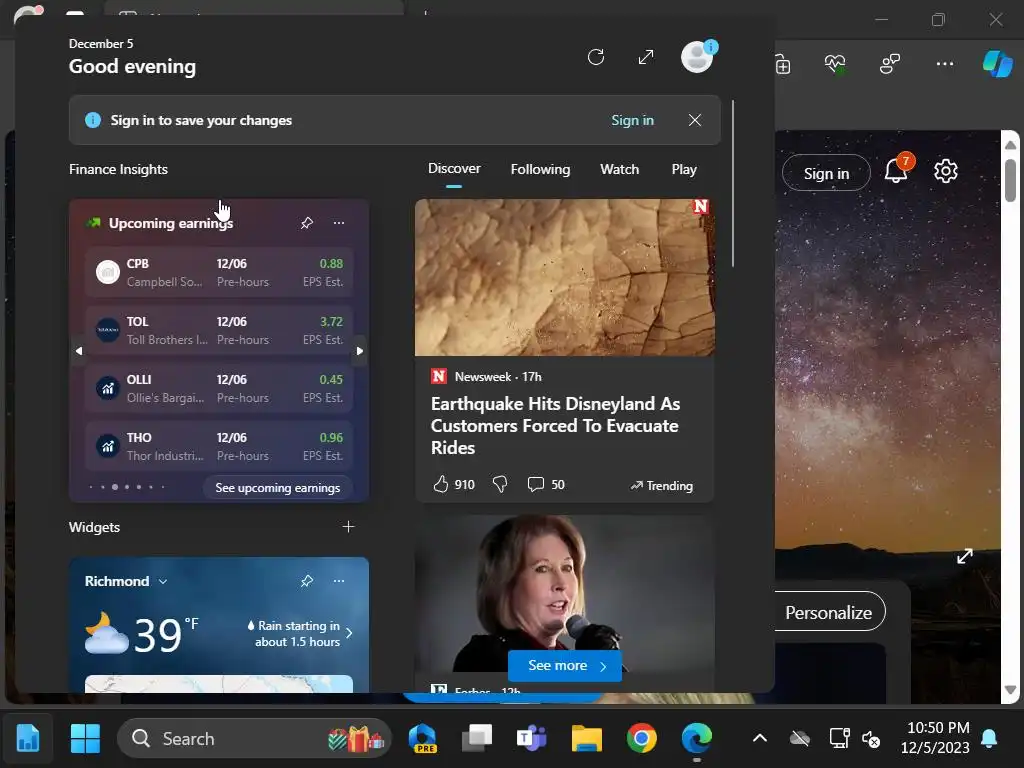
Task: Open the CPB Campbell Soup earnings row
Action: coord(219,272)
